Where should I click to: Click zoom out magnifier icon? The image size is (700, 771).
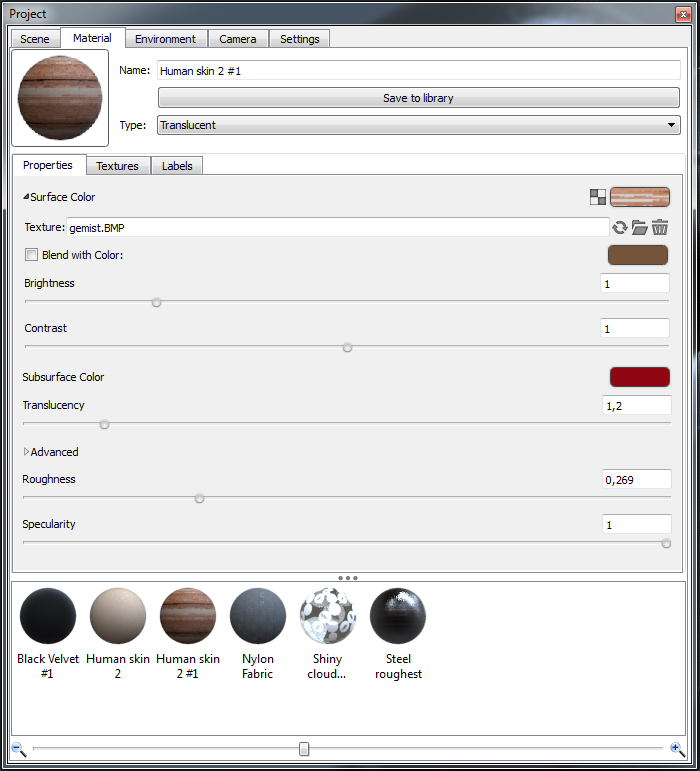[18, 749]
